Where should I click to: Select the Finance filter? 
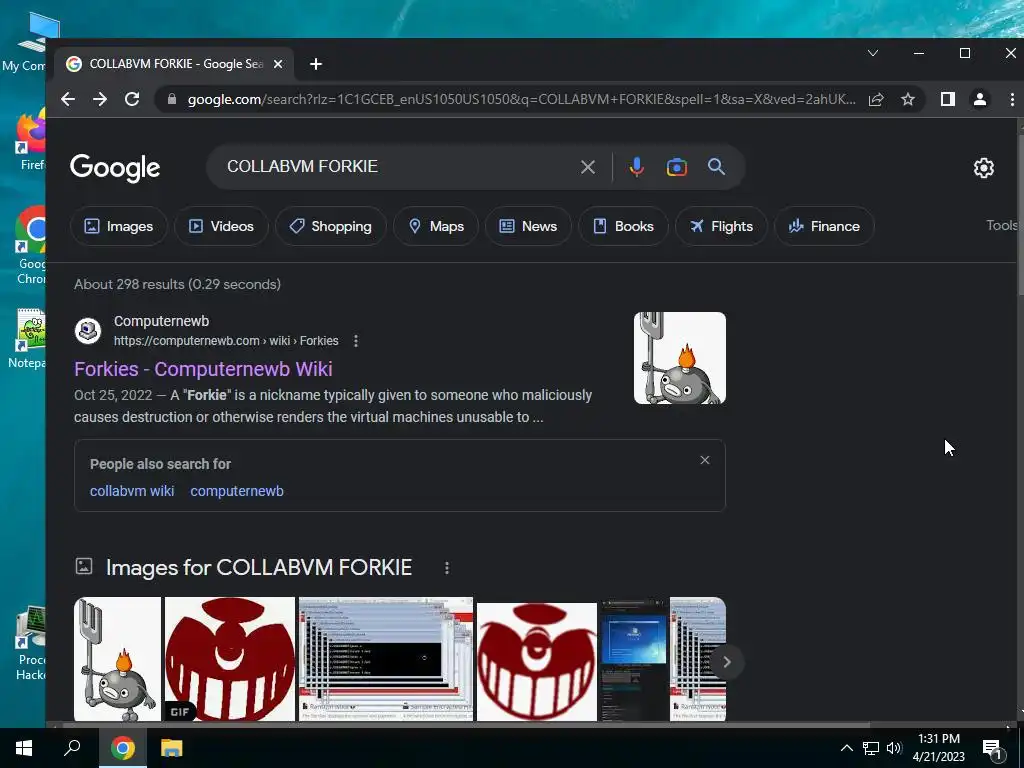click(824, 226)
